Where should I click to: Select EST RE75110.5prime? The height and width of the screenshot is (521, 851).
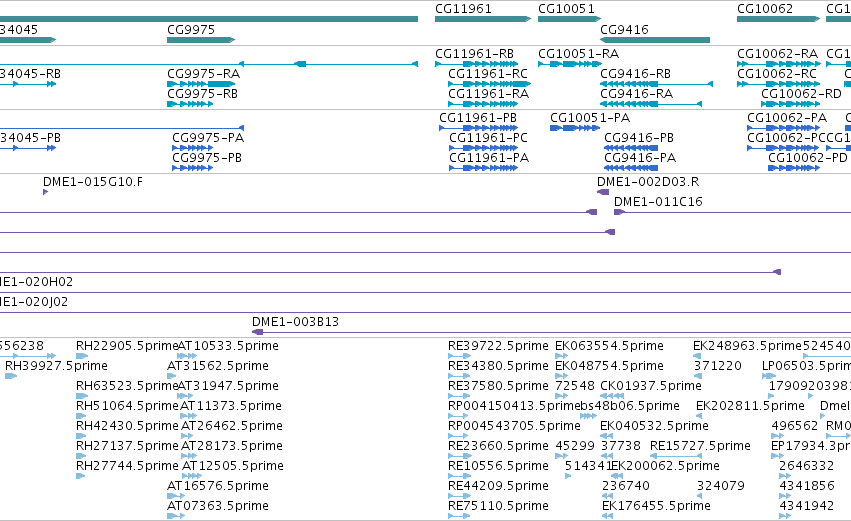pyautogui.click(x=459, y=517)
